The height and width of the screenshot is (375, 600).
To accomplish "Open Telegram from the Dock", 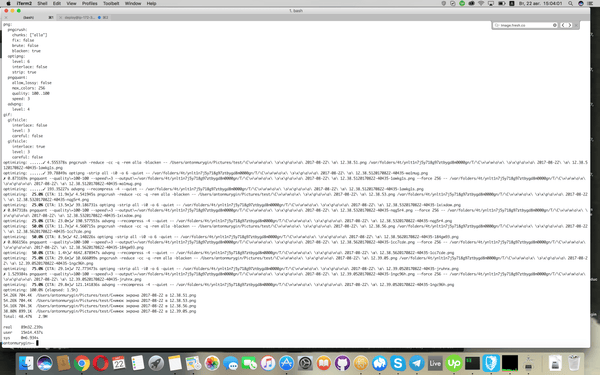I will (x=416, y=363).
